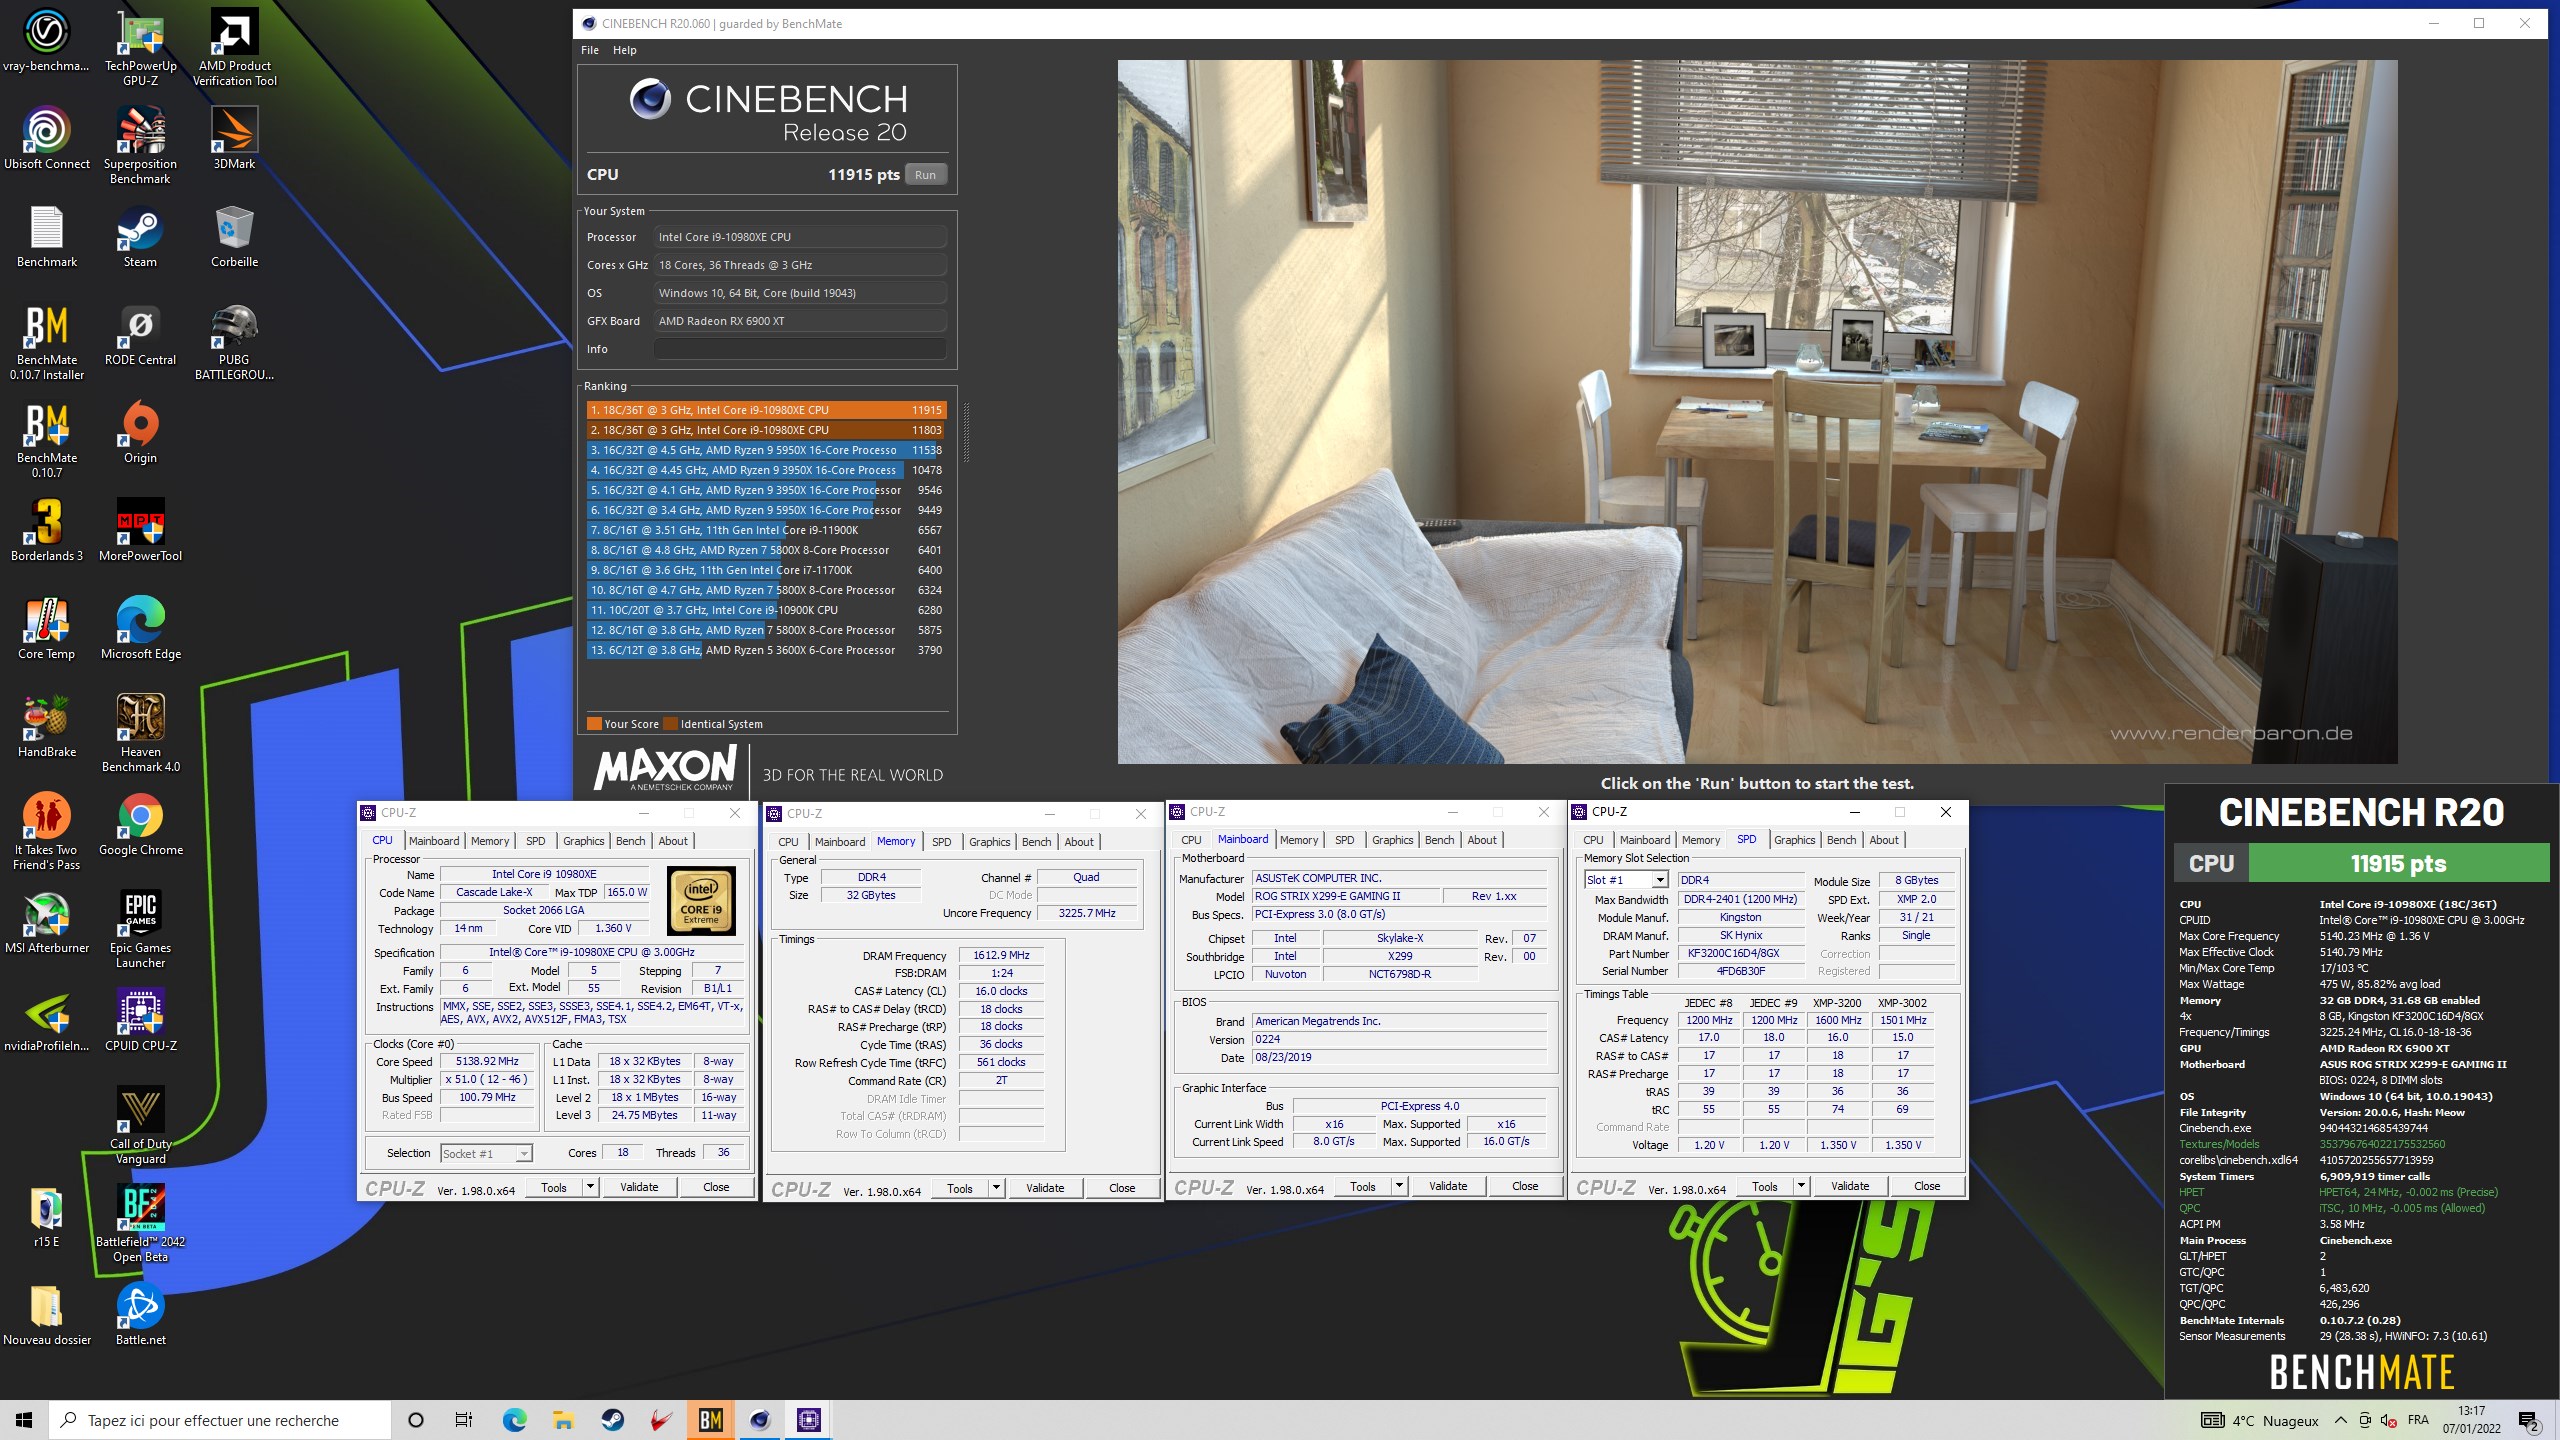The height and width of the screenshot is (1440, 2560).
Task: Open Origin desktop icon
Action: pyautogui.click(x=140, y=432)
